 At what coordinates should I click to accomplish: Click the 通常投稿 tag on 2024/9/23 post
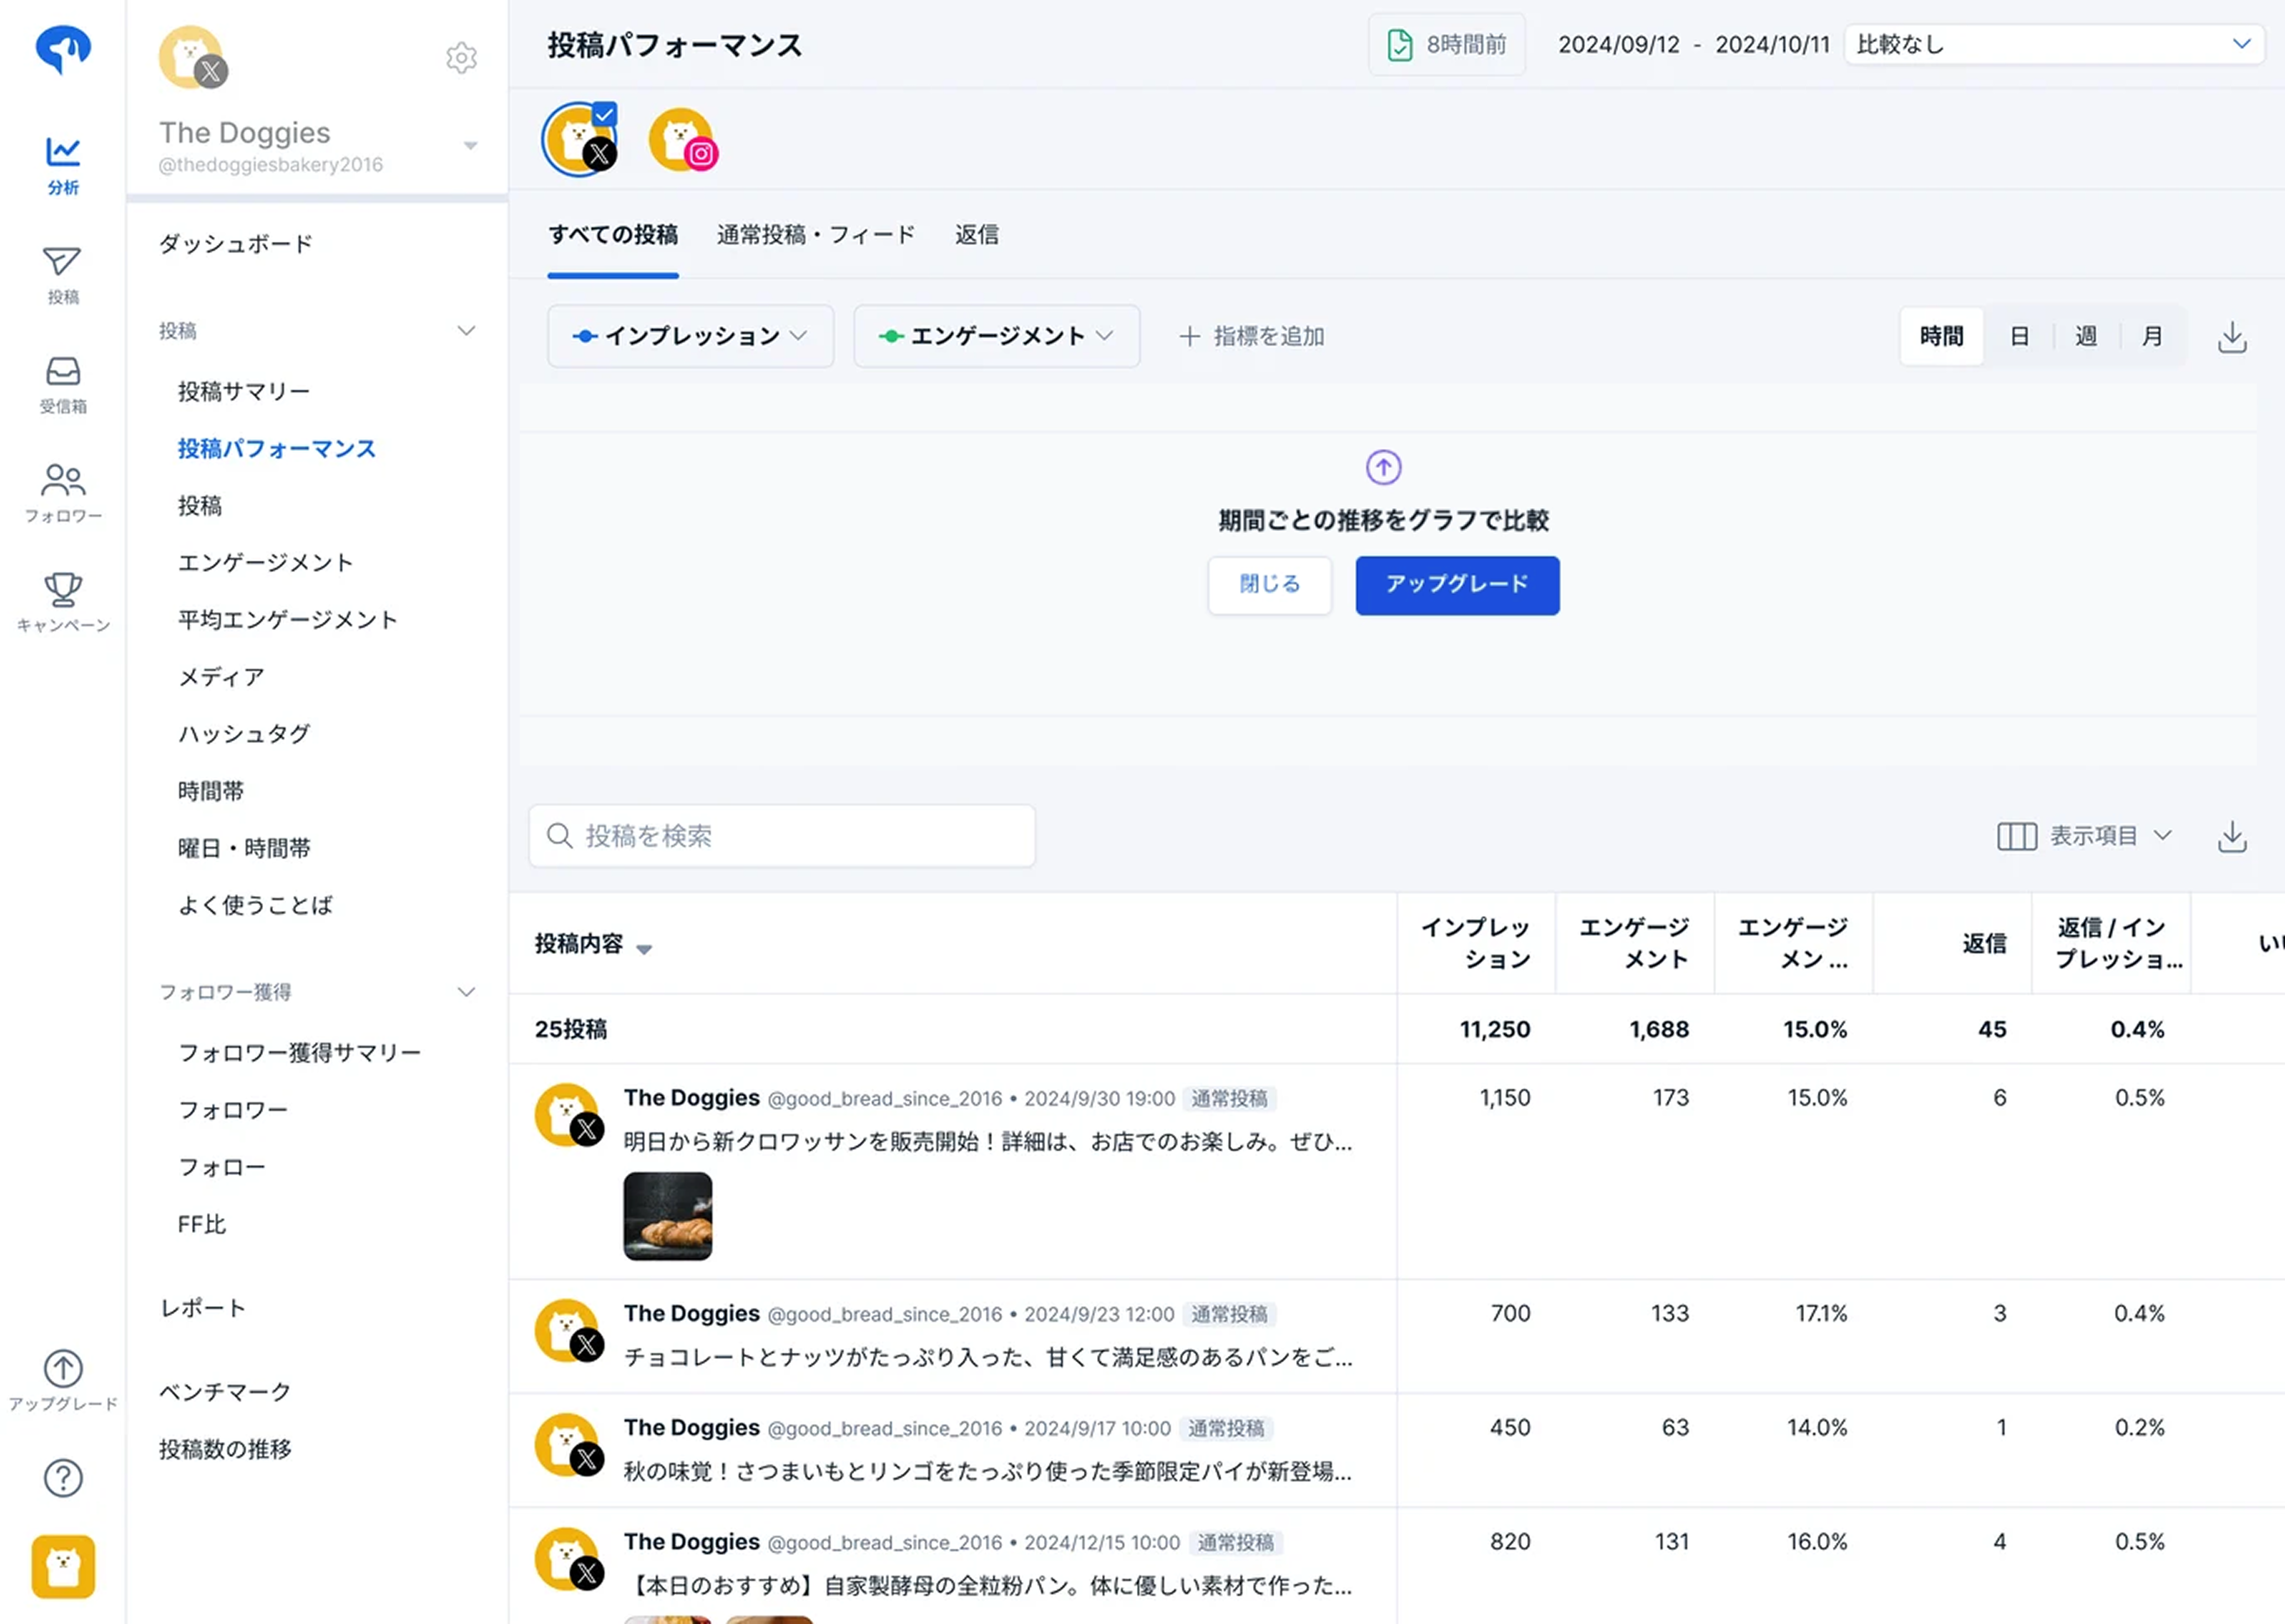(1229, 1314)
